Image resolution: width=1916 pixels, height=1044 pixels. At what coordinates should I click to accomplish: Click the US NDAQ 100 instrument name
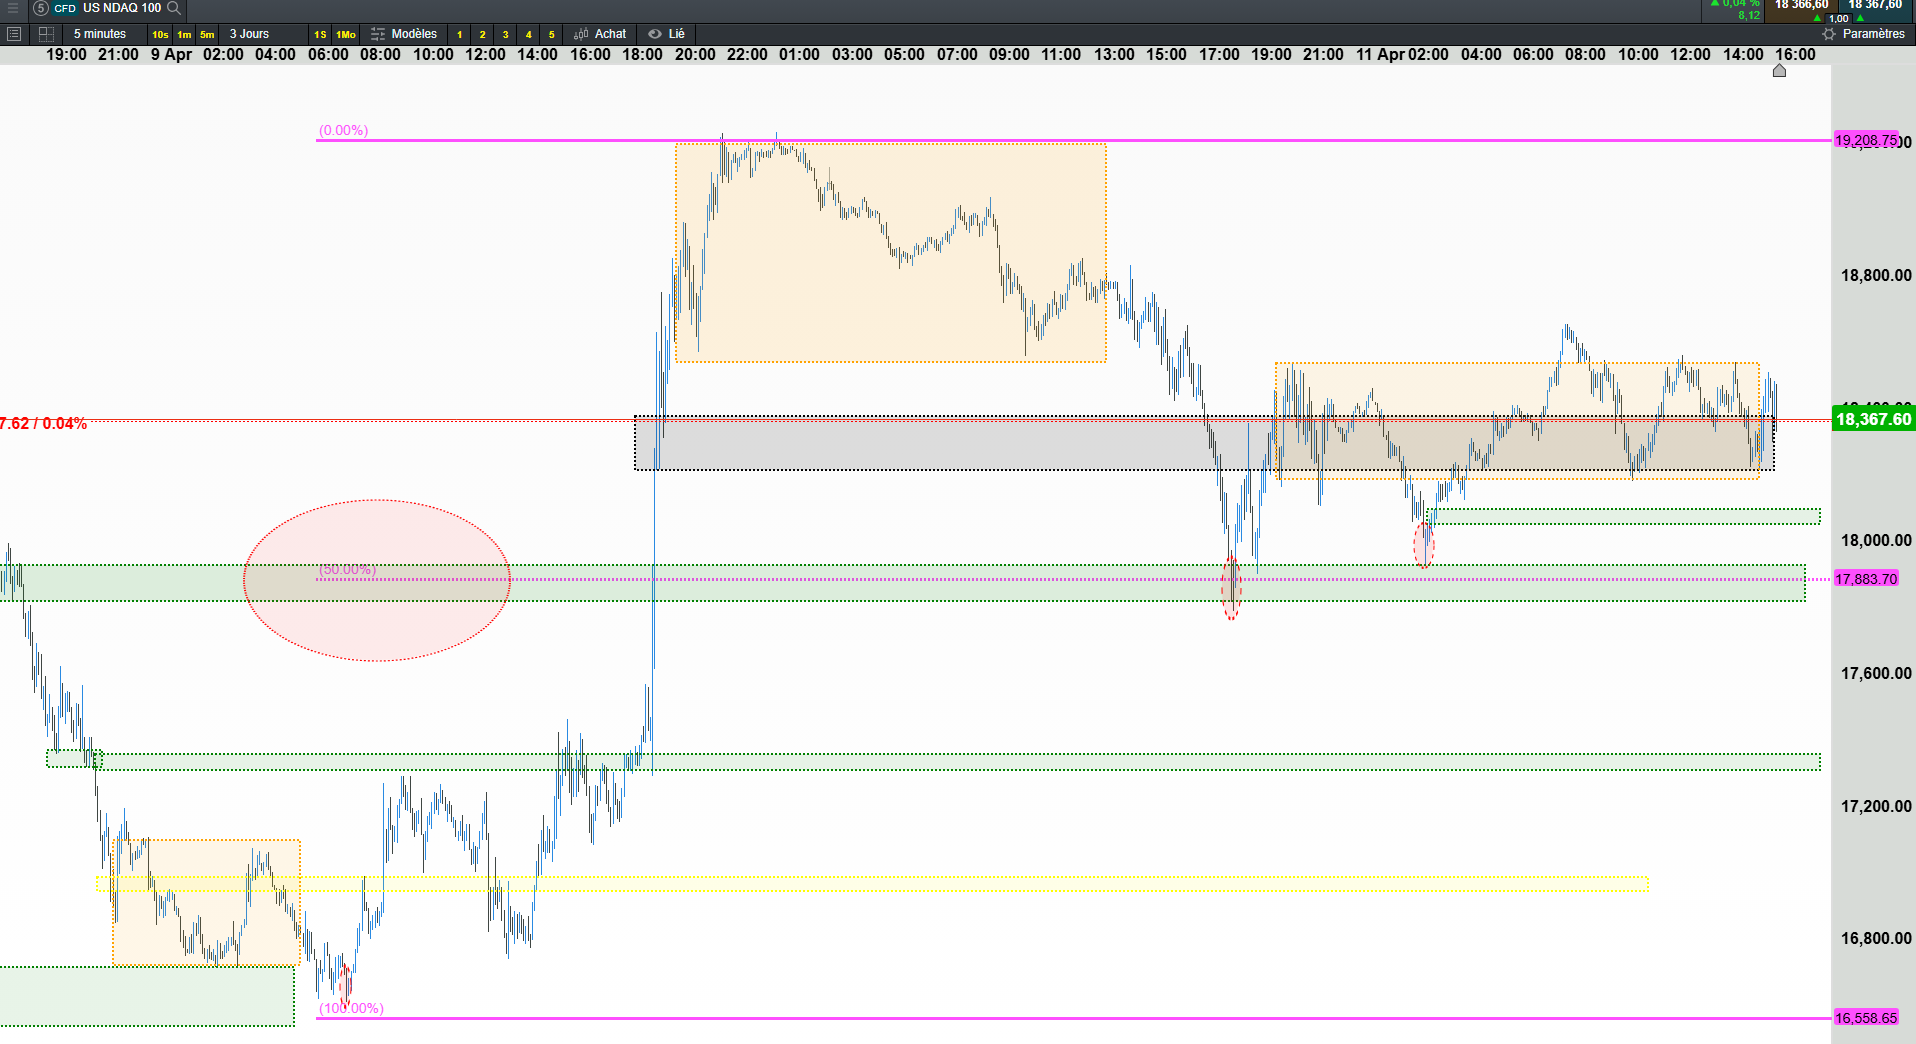122,8
